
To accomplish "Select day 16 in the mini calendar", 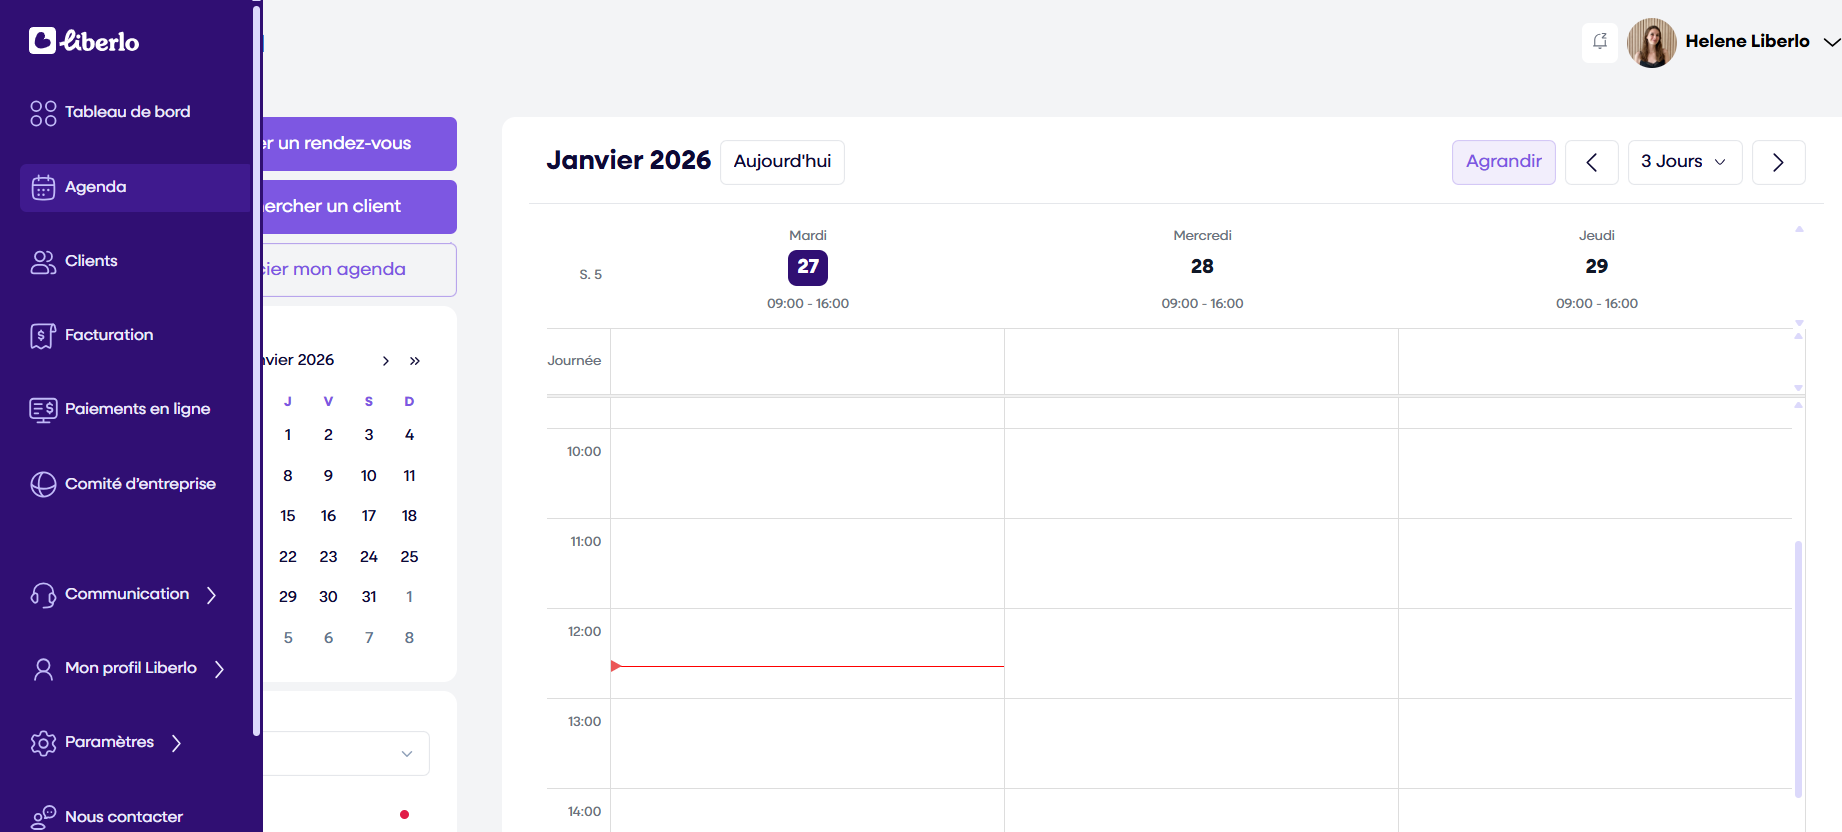I will (x=328, y=516).
